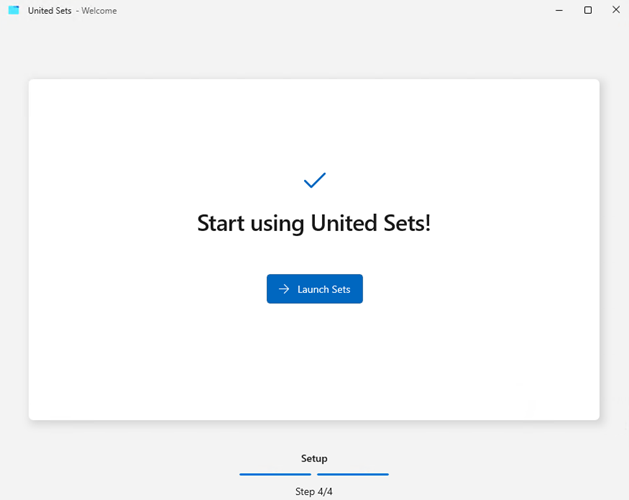Image resolution: width=629 pixels, height=500 pixels.
Task: Select the first Setup progress bar segment
Action: tap(275, 474)
